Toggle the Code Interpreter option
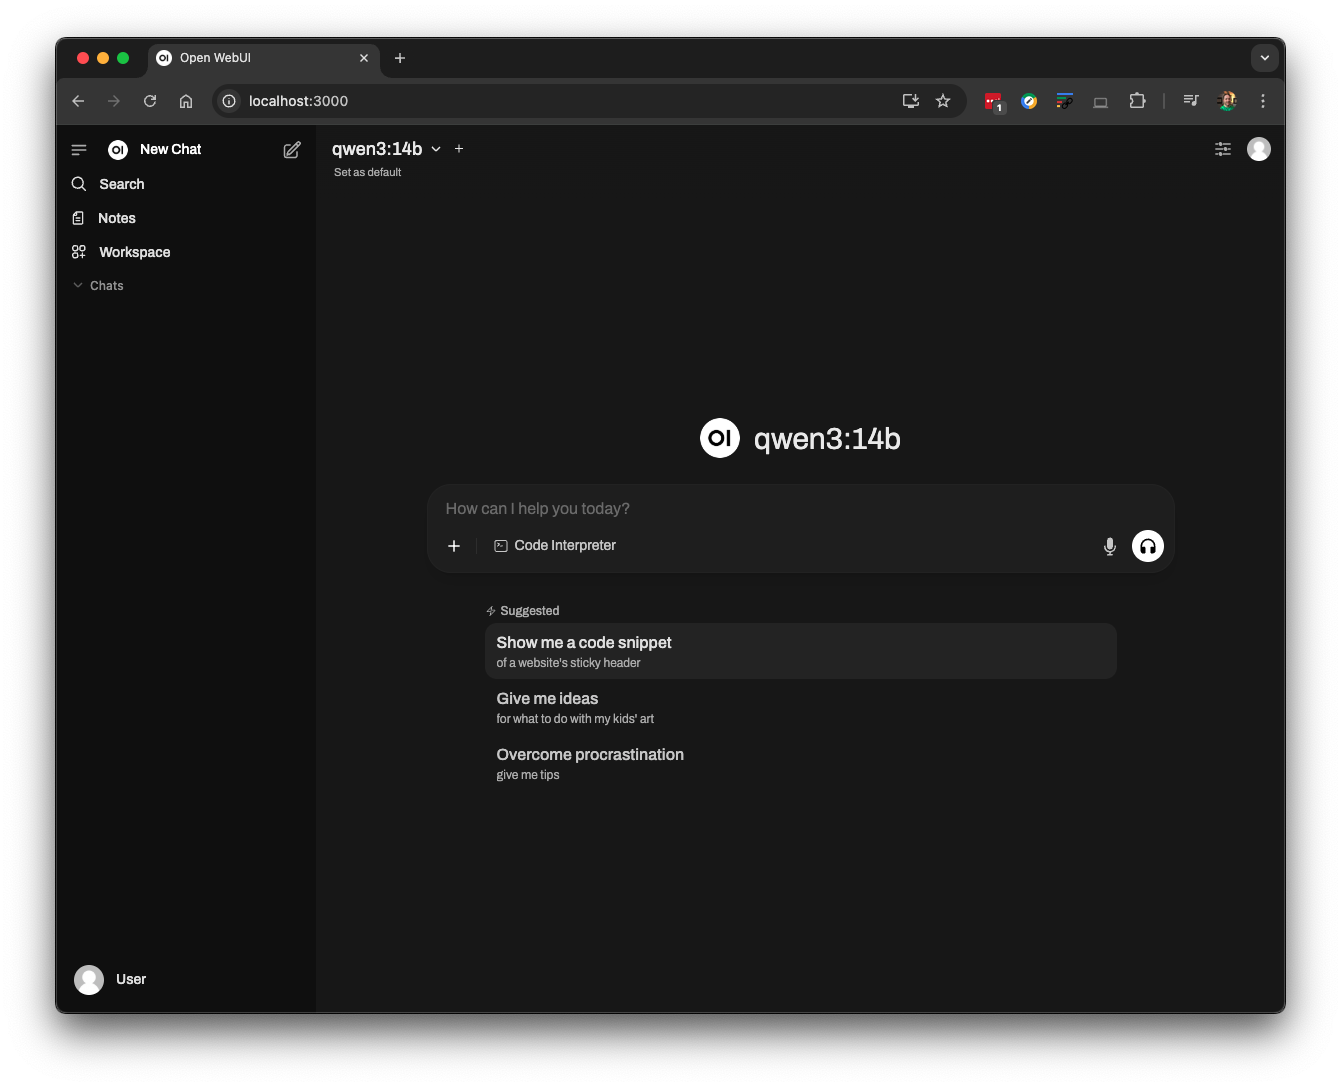Screen dimensions: 1341x1087 (555, 546)
